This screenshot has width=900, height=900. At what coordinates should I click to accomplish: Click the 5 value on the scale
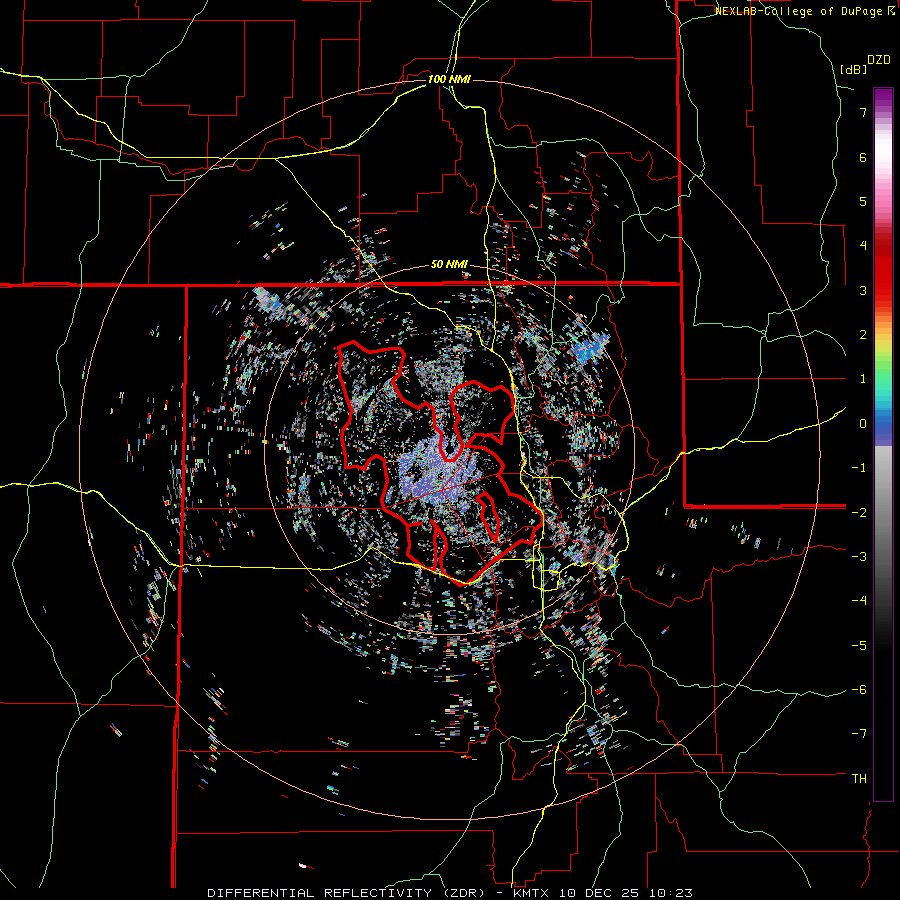863,201
